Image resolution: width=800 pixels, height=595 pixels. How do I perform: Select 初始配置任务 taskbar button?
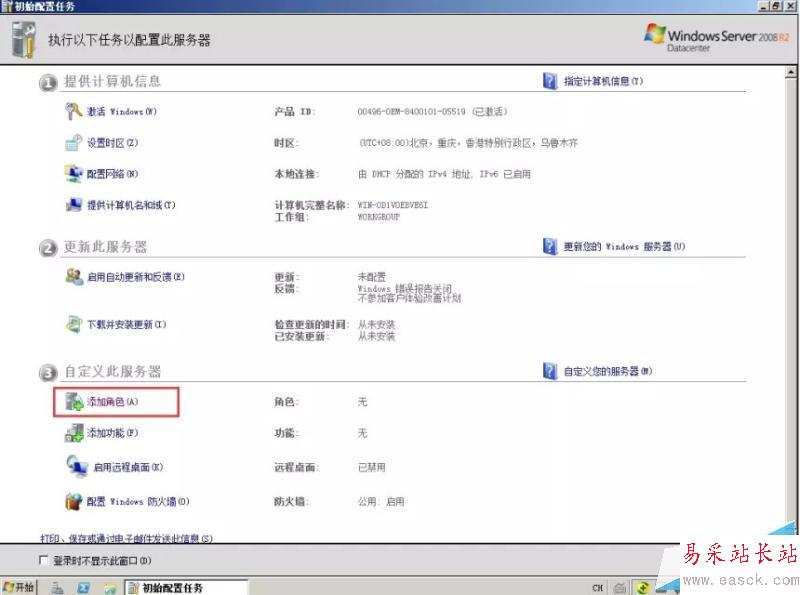tap(186, 588)
